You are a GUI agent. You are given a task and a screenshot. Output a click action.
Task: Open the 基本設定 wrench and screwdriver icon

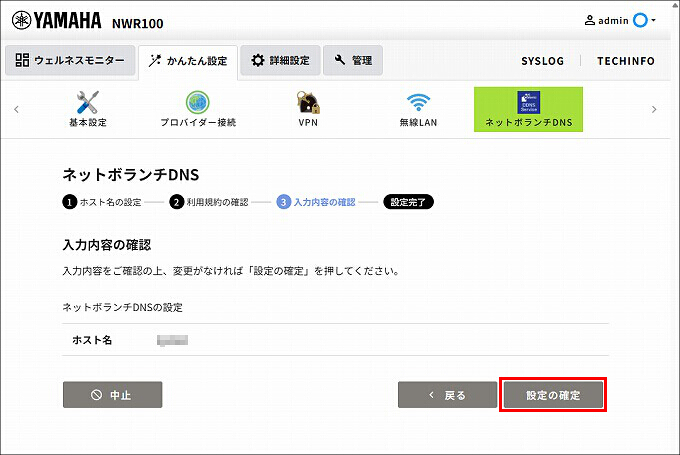(88, 102)
